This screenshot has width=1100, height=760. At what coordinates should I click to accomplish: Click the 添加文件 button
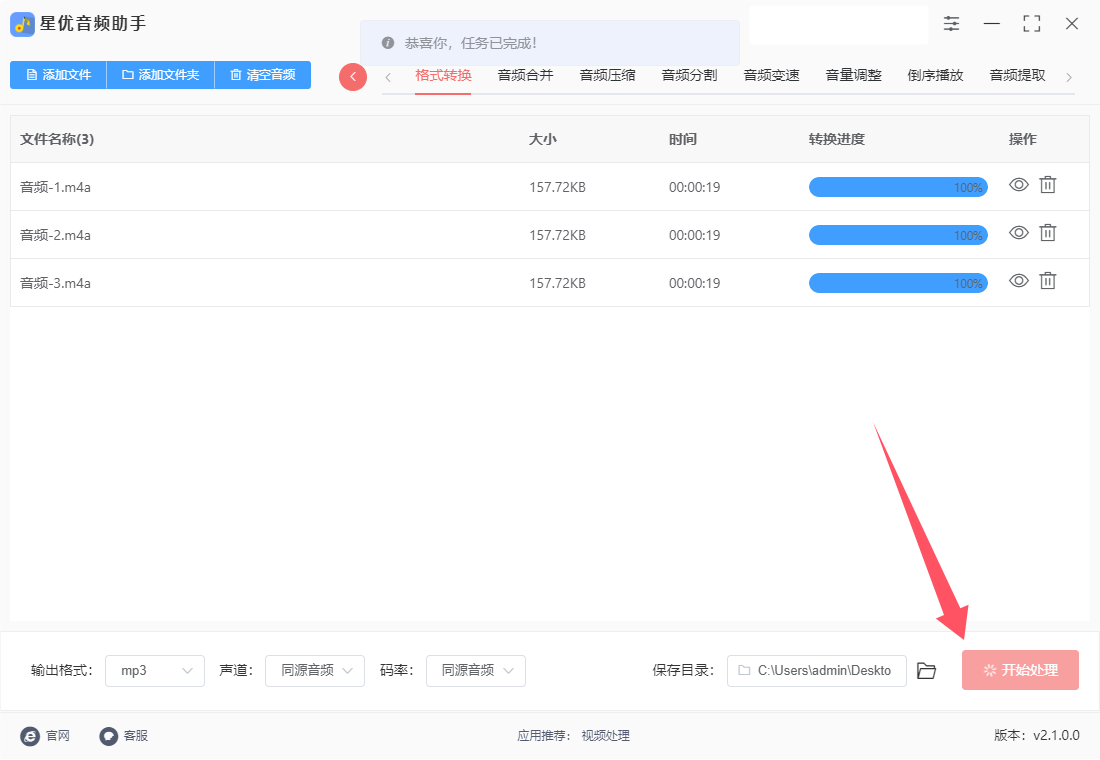(58, 75)
